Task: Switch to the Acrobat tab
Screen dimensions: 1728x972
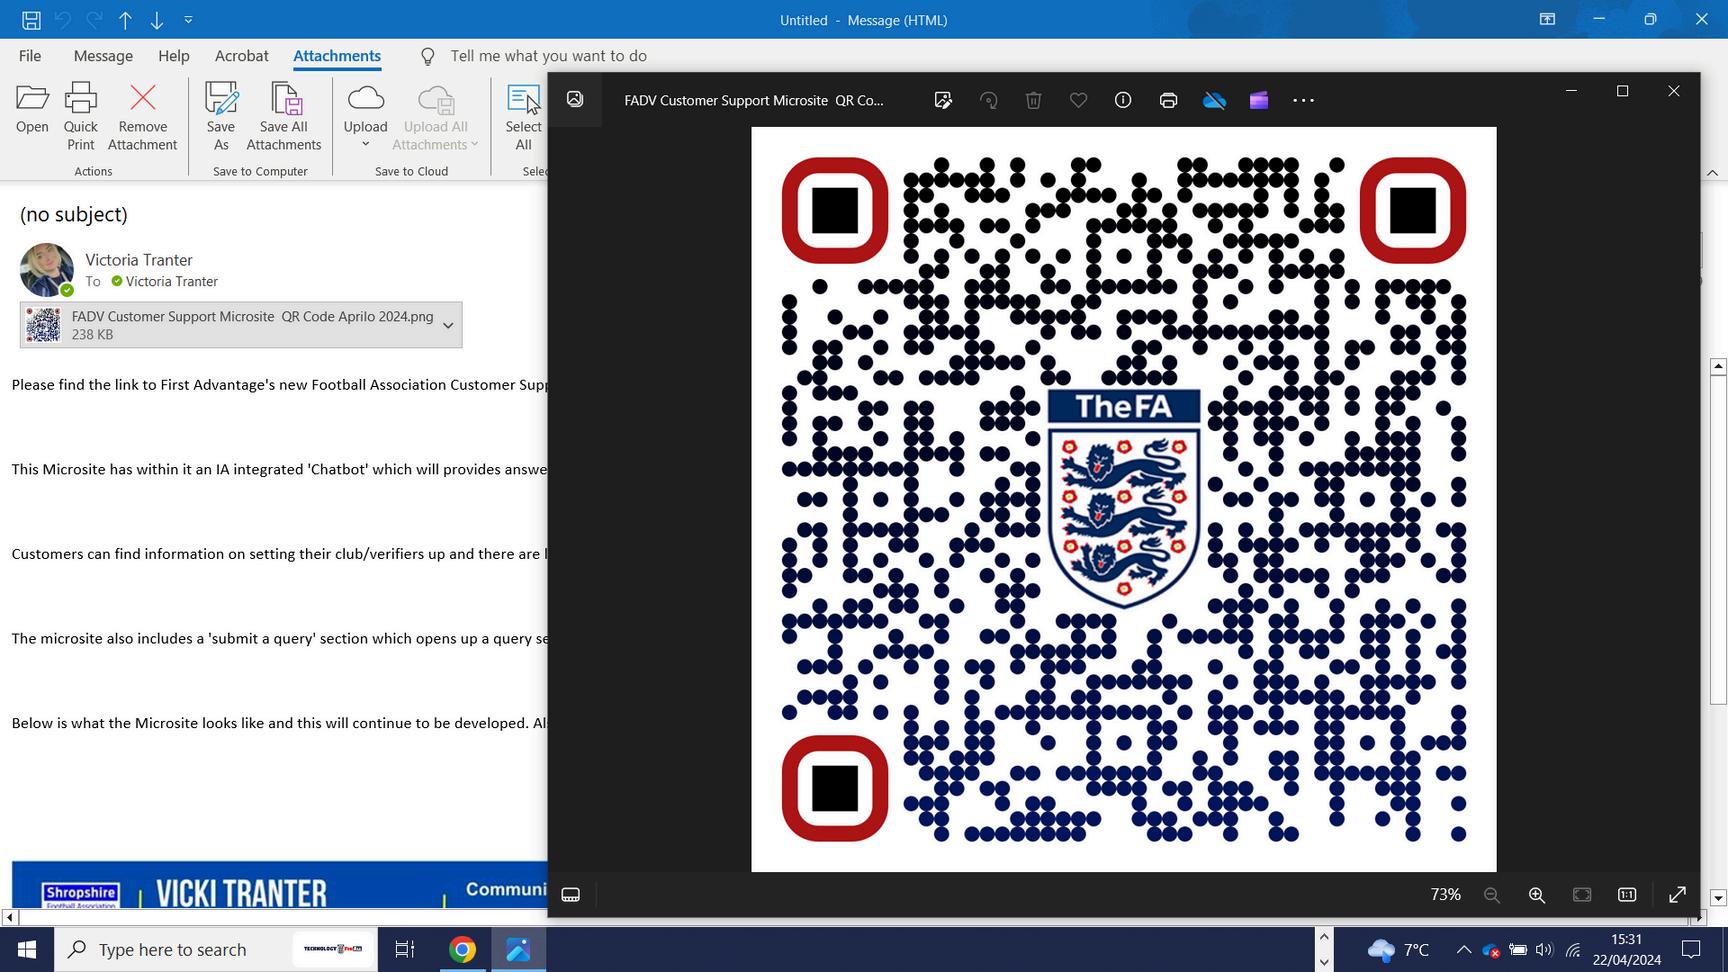Action: [242, 56]
